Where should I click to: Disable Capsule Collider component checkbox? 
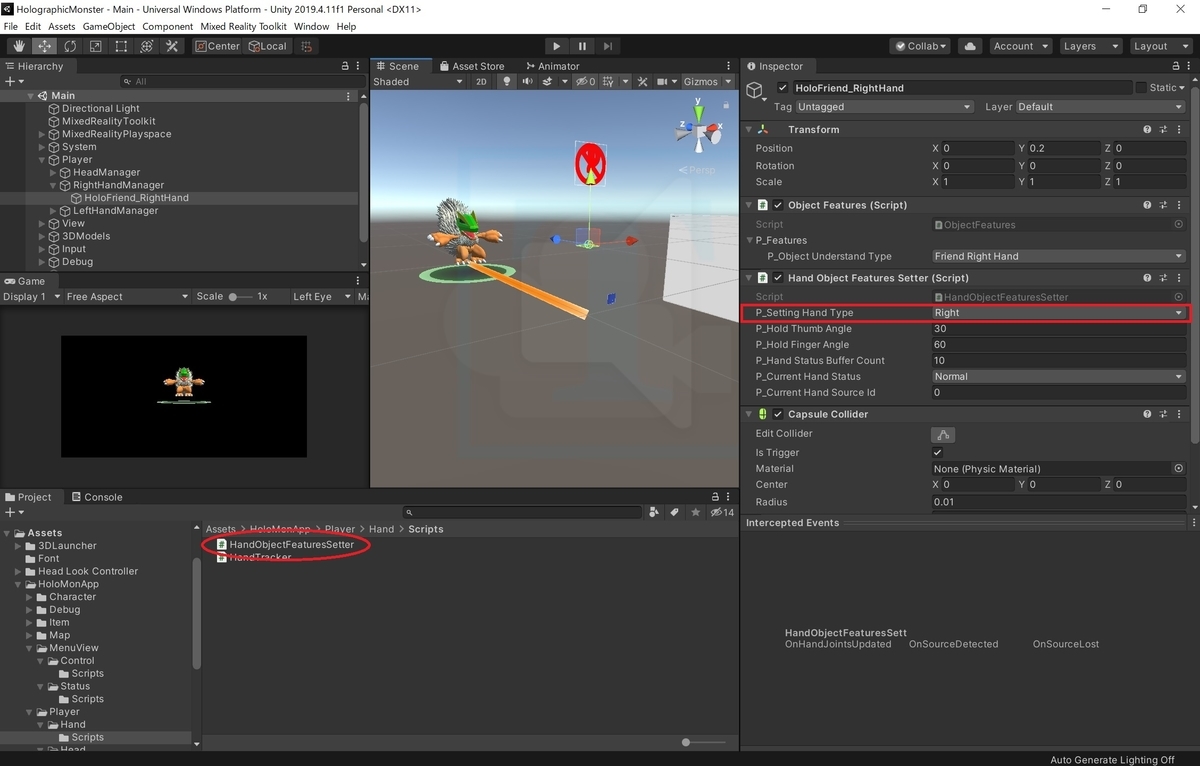pyautogui.click(x=778, y=414)
